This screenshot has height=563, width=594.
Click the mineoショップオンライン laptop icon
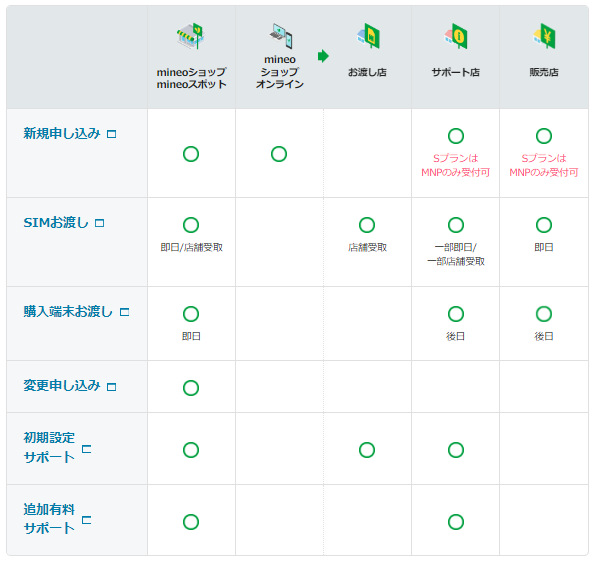coord(281,35)
